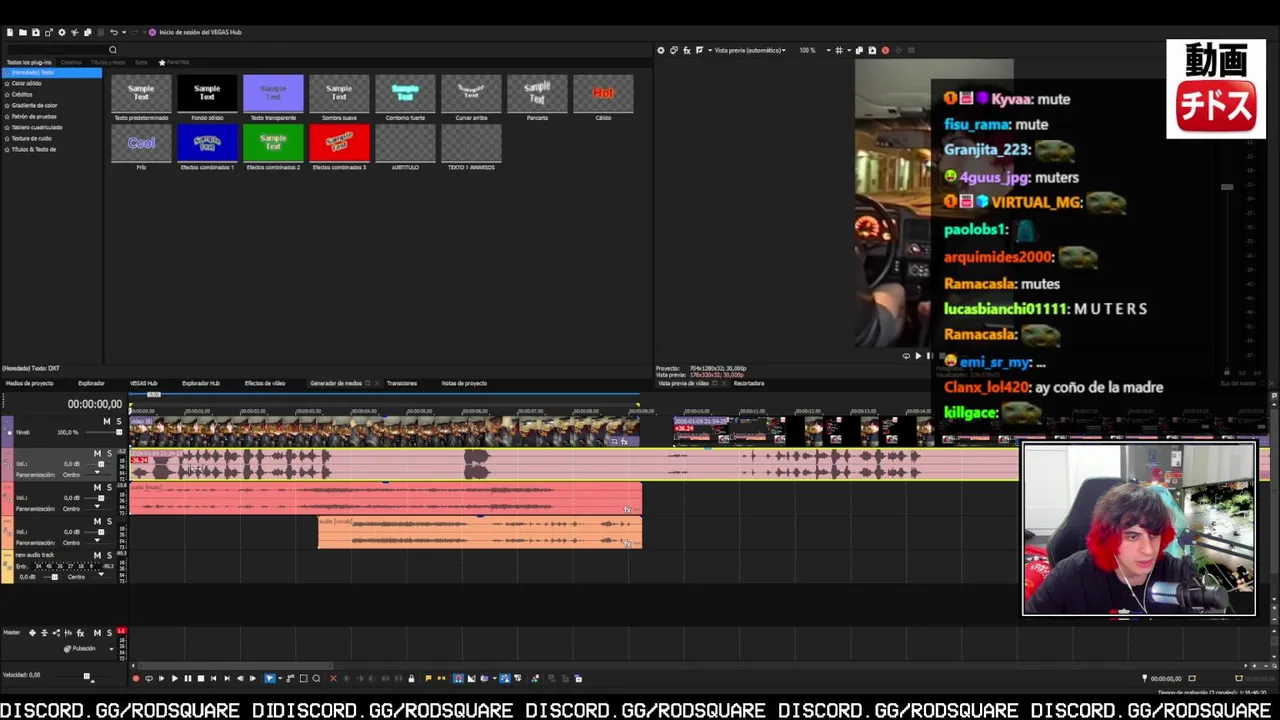Image resolution: width=1280 pixels, height=720 pixels.
Task: Select the Todos los plug-ins tab
Action: pyautogui.click(x=29, y=62)
